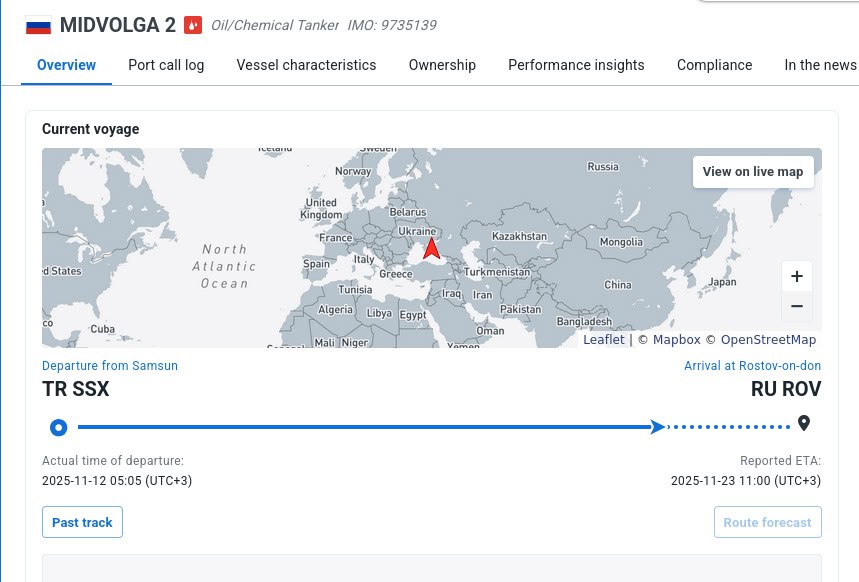
Task: Open the Vessel characteristics tab
Action: point(306,65)
